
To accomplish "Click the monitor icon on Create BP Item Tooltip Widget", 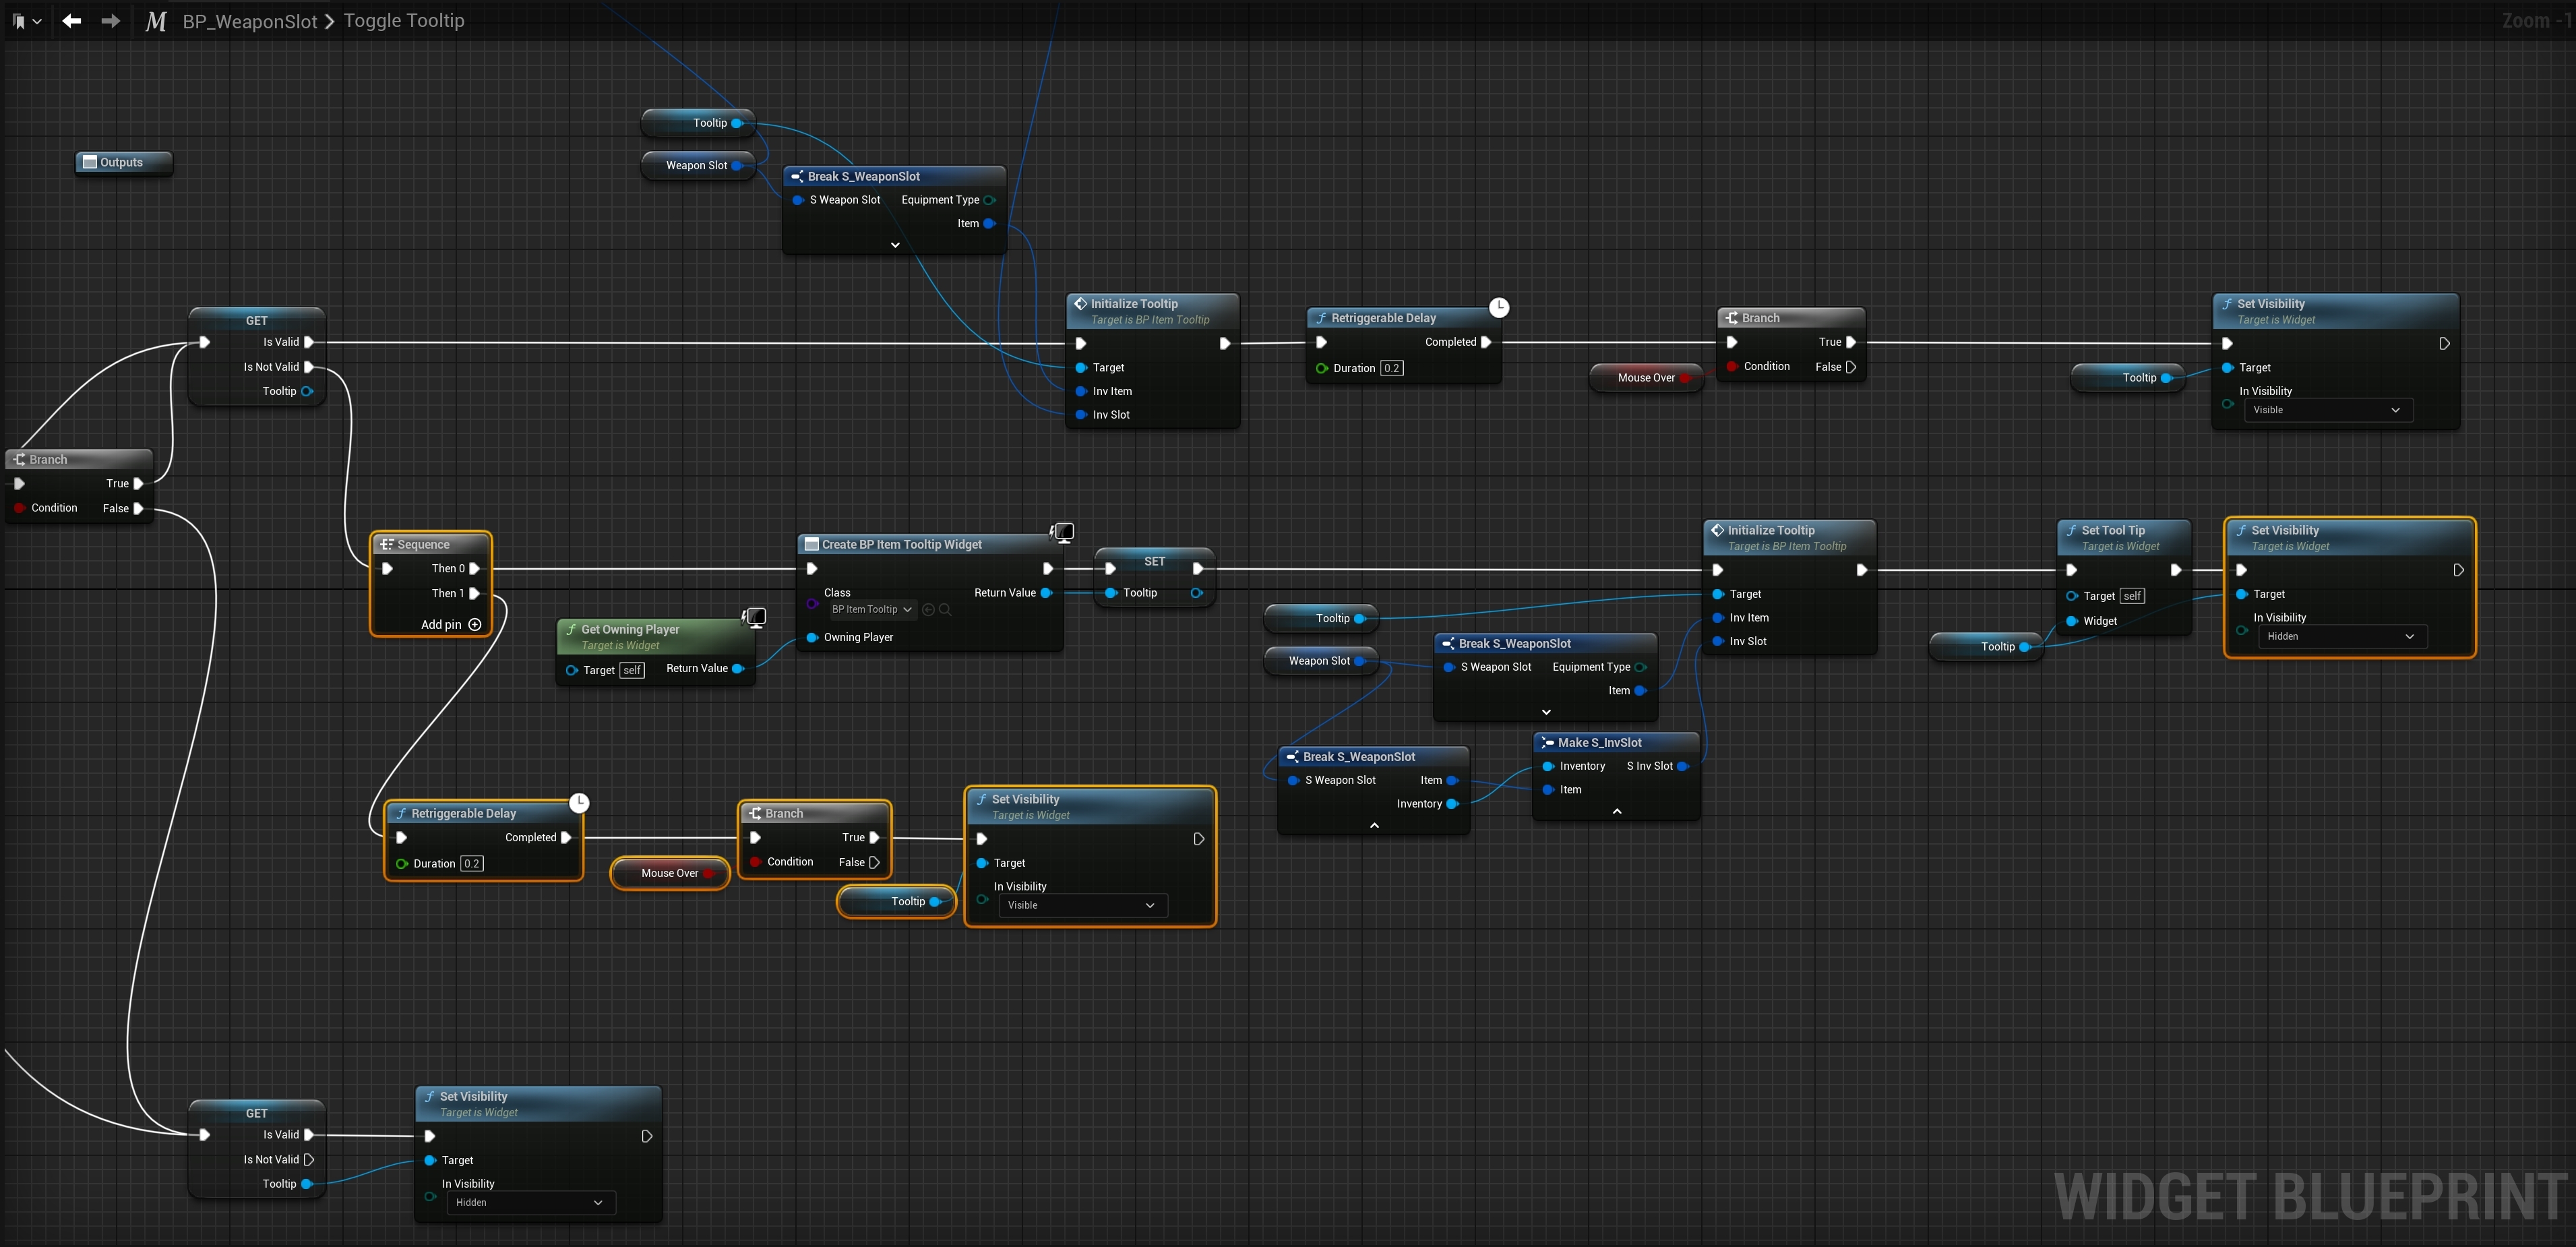I will 1063,532.
